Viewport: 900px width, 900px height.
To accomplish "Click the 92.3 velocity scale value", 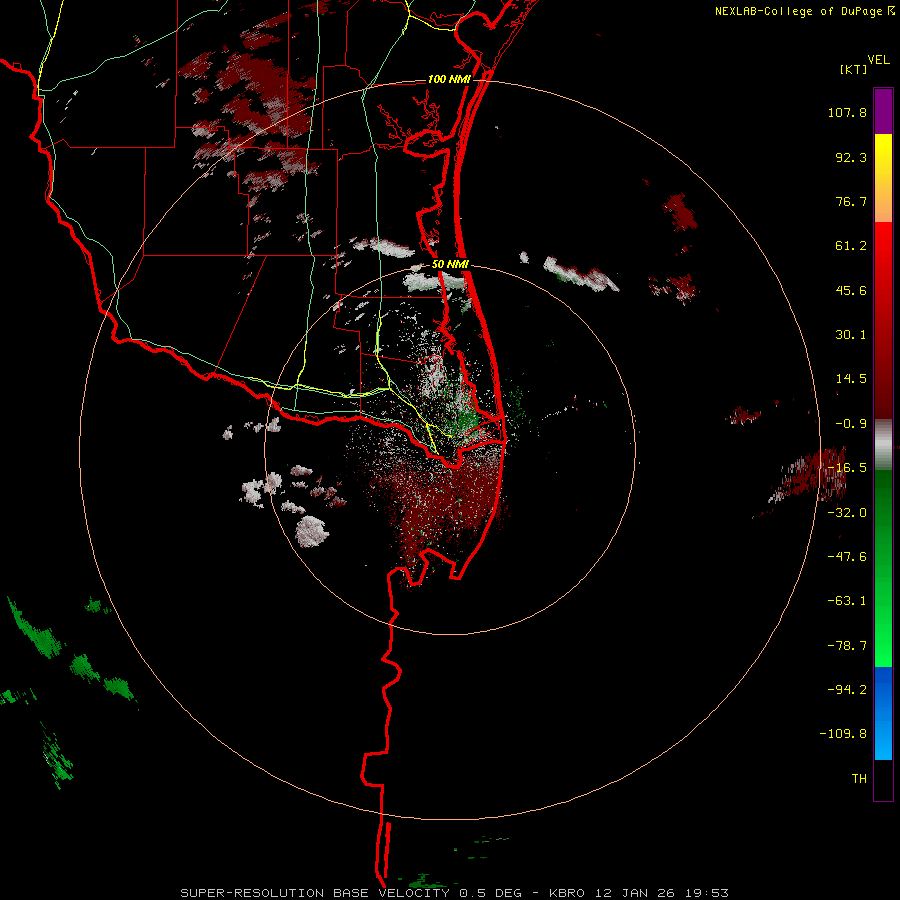I will click(x=851, y=157).
